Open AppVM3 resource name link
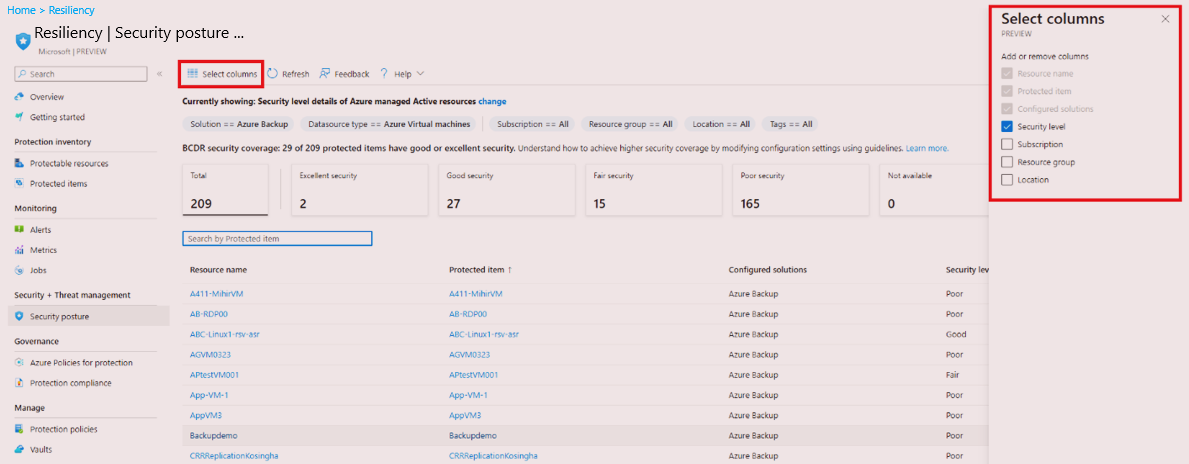The width and height of the screenshot is (1189, 464). [205, 416]
